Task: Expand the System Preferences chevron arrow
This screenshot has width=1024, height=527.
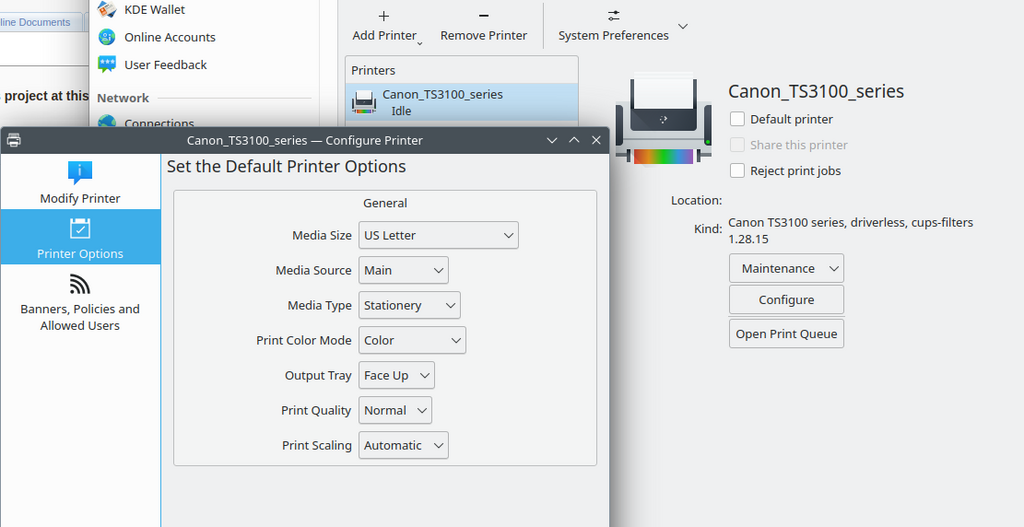Action: (683, 26)
